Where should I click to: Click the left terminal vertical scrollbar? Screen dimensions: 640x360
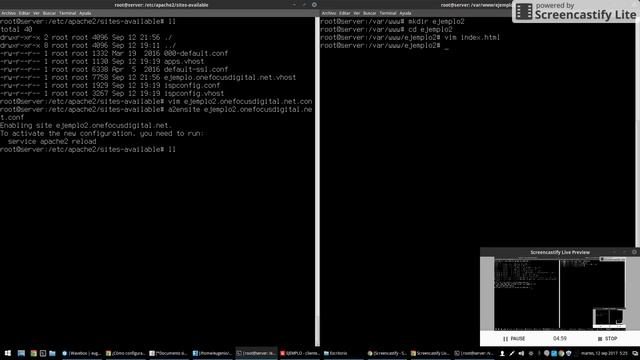point(317,182)
